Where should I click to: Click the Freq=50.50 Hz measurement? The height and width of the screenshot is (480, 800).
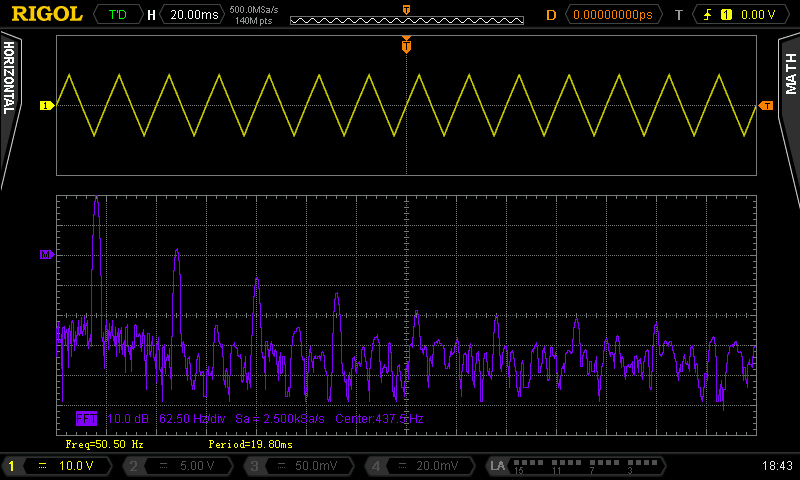(x=105, y=444)
